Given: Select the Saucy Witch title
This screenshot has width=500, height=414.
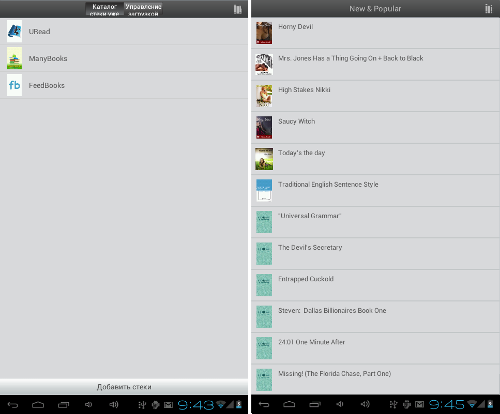Looking at the screenshot, I should [297, 121].
